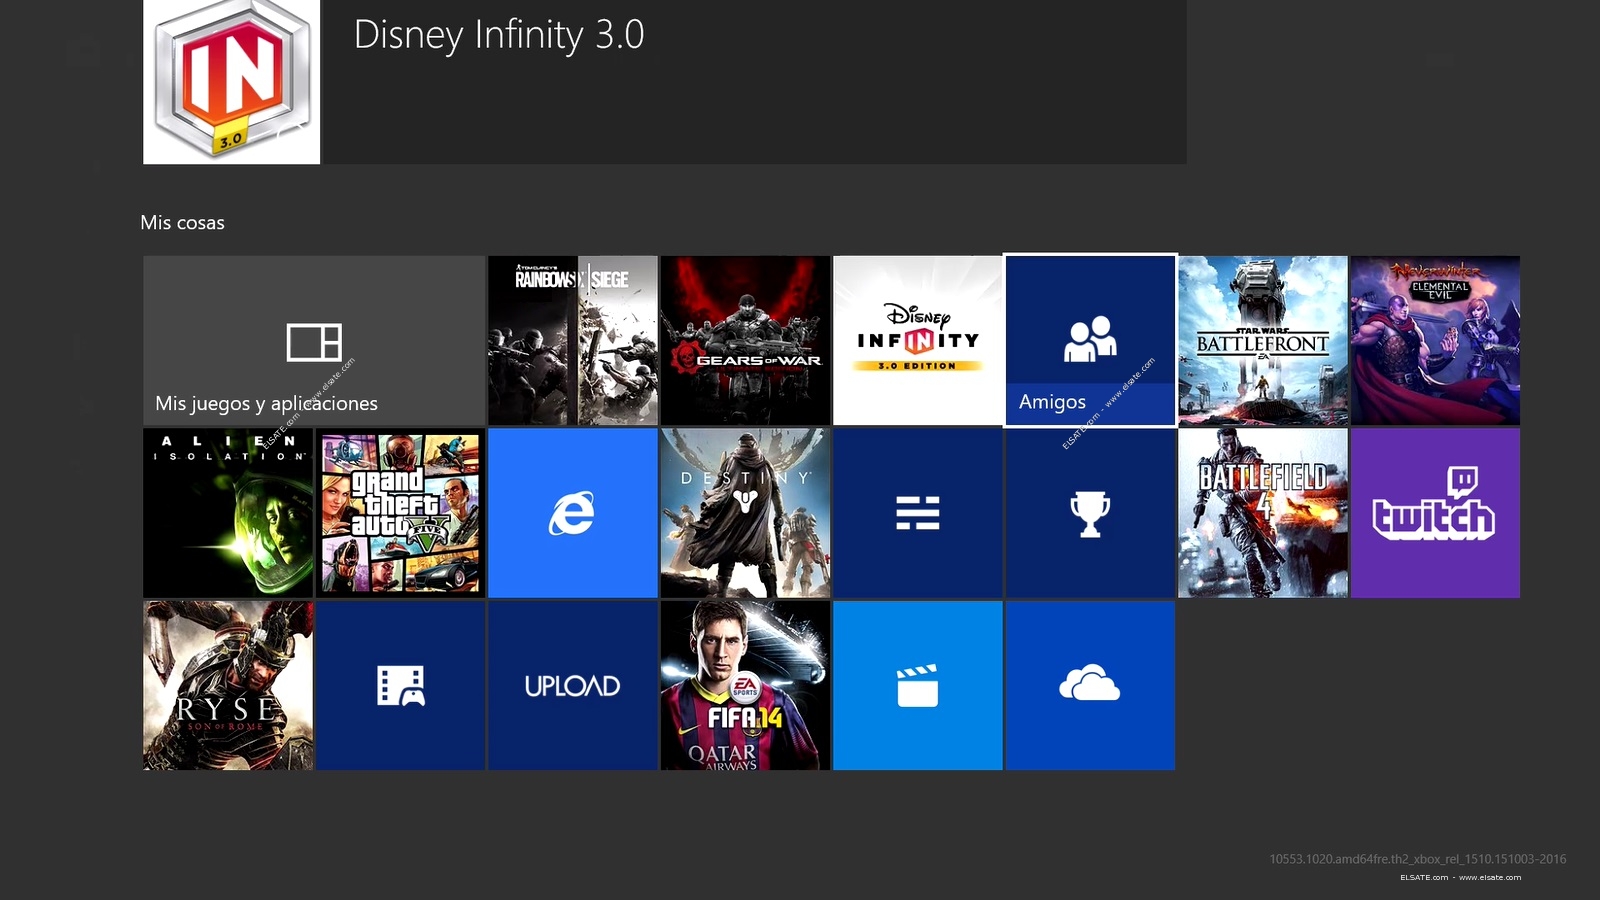Open the Amigos friends tile
This screenshot has width=1600, height=900.
click(x=1090, y=340)
